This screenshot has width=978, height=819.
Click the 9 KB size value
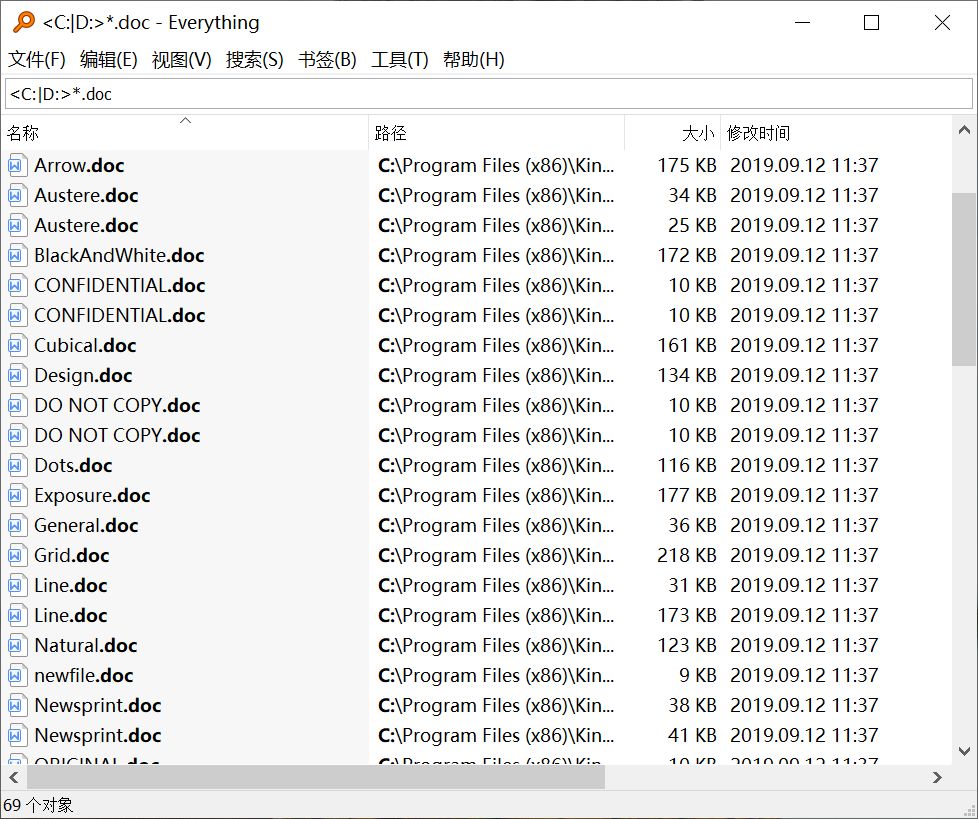(x=697, y=676)
